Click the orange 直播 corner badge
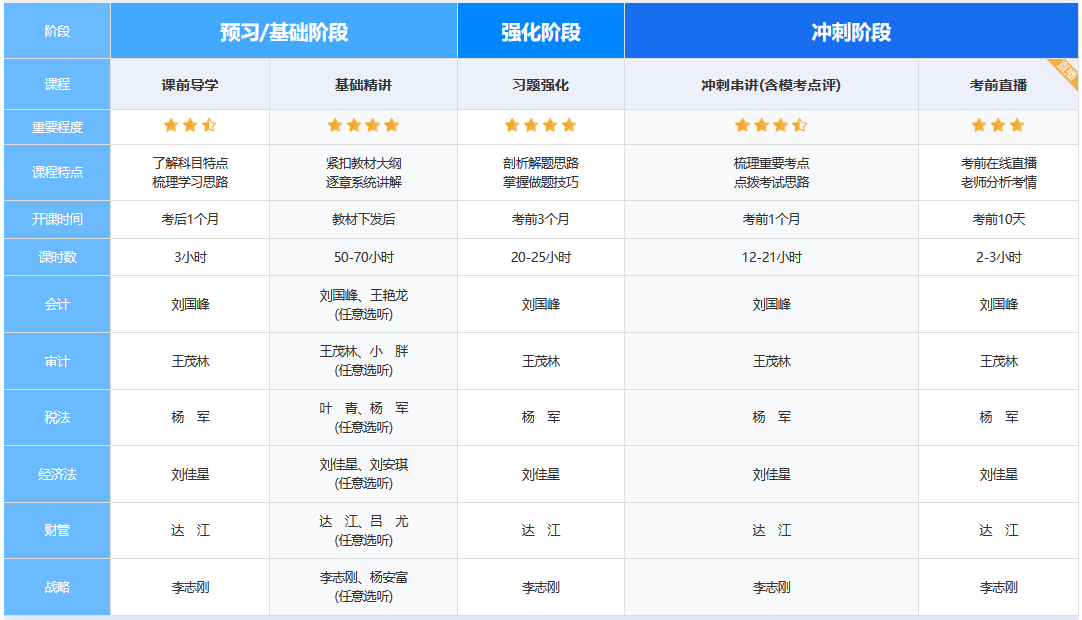 click(x=1066, y=71)
